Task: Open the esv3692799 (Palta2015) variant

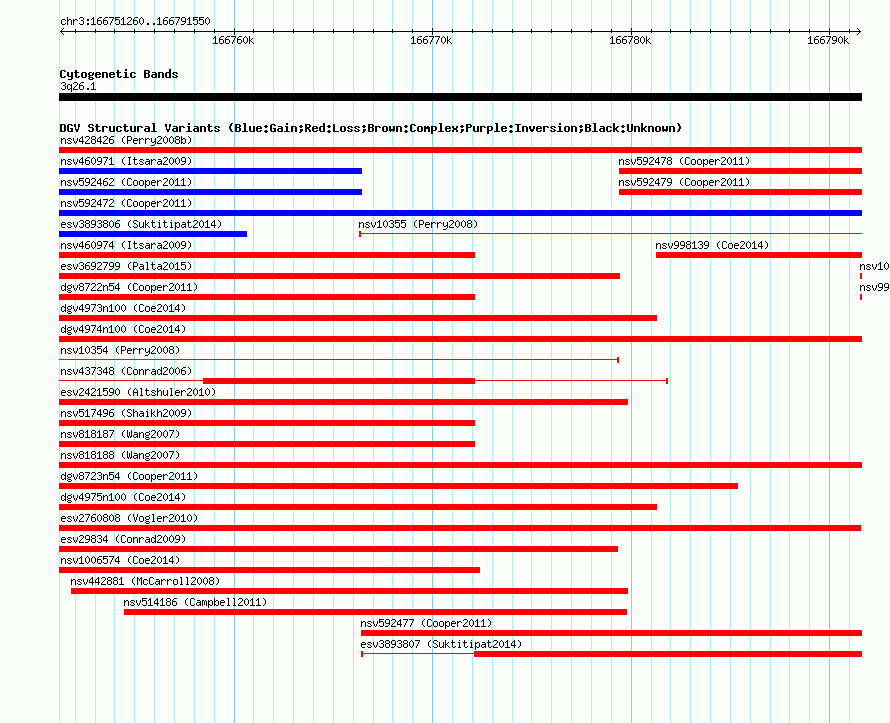Action: pyautogui.click(x=126, y=266)
